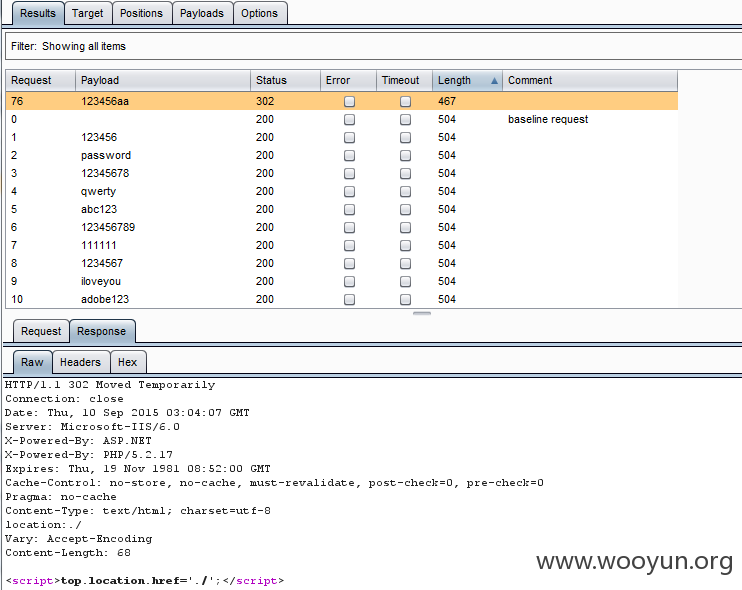Toggle Timeout checkbox for payload adobe123
This screenshot has height=590, width=742.
pyautogui.click(x=405, y=299)
